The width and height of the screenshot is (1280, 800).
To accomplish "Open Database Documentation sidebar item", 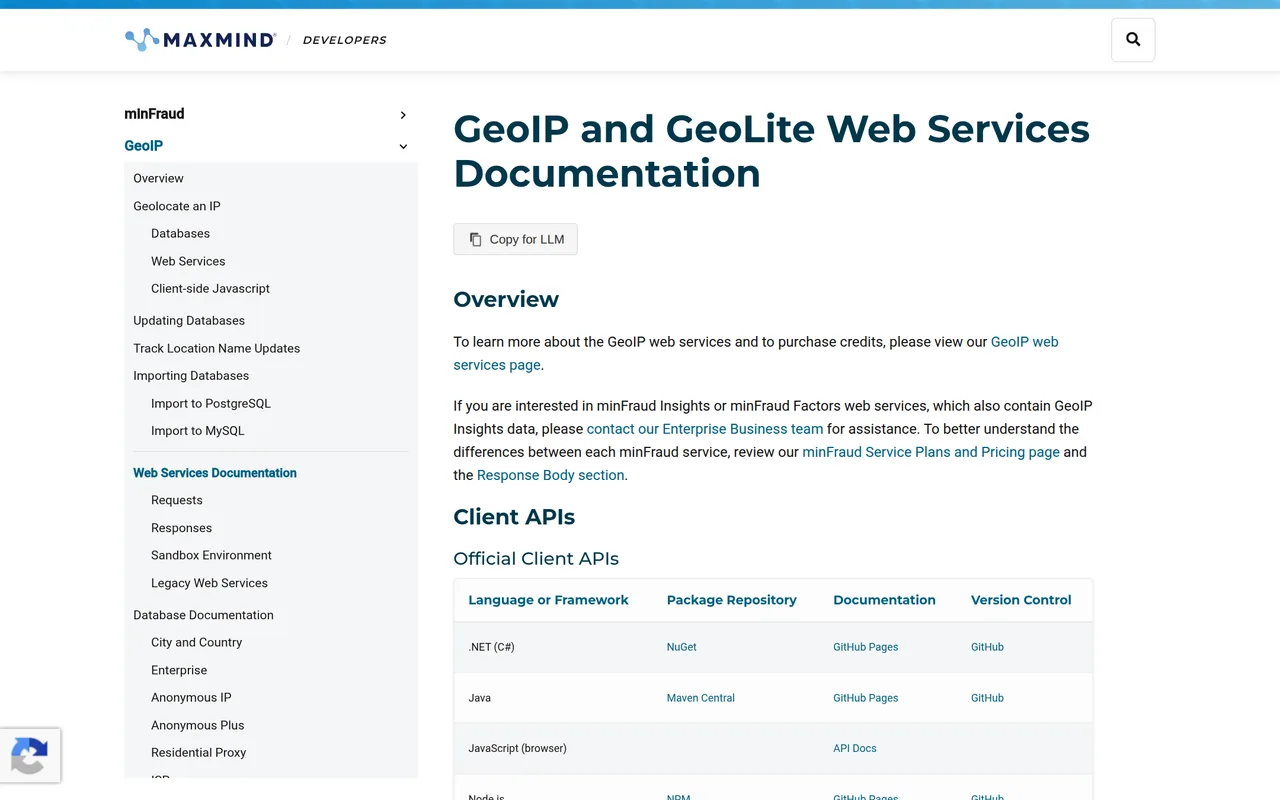I will tap(203, 615).
